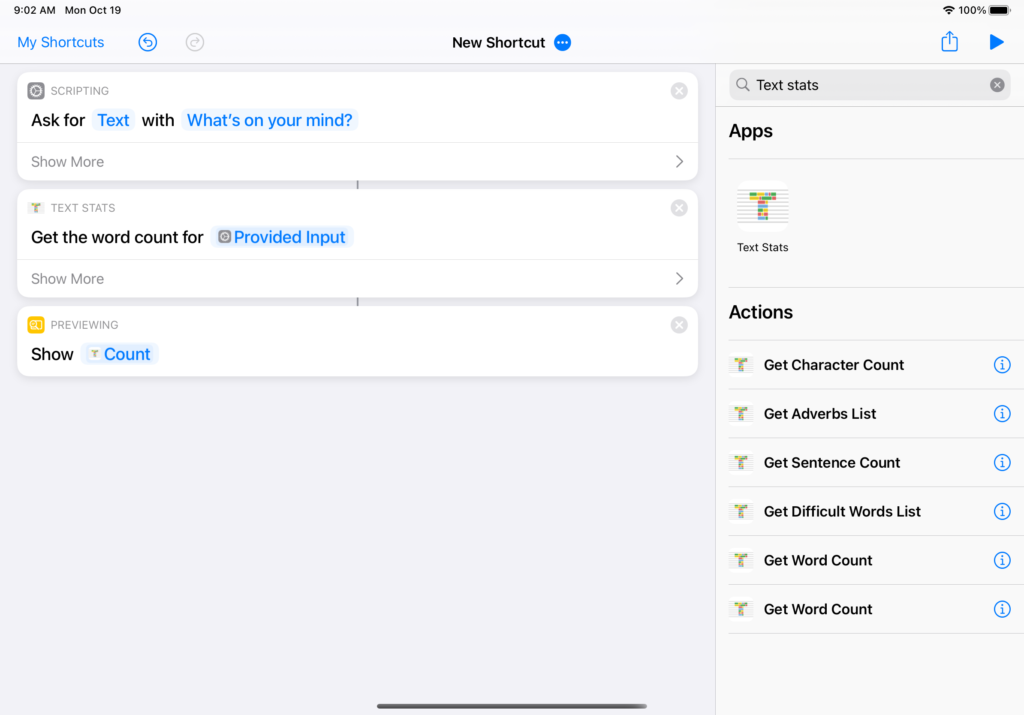Screen dimensions: 1024x715
Task: Focus the 'Text stats' search field
Action: 869,85
